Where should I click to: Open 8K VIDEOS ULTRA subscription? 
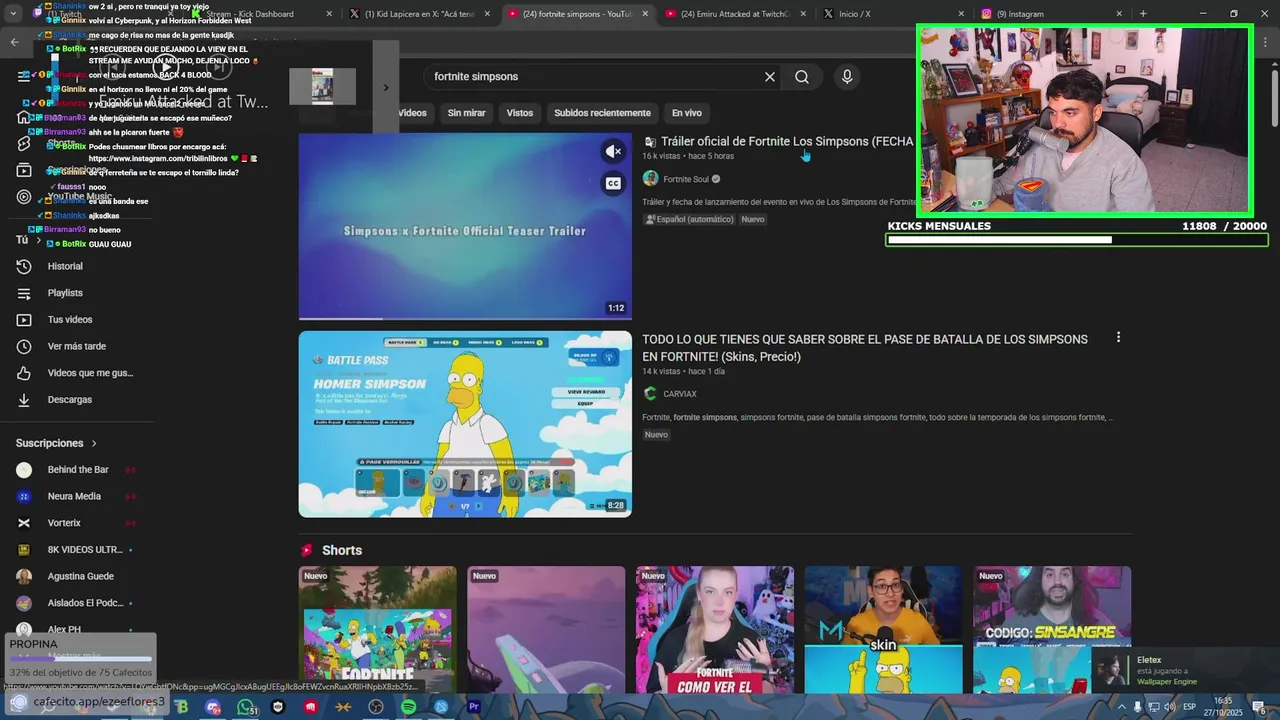click(x=84, y=550)
